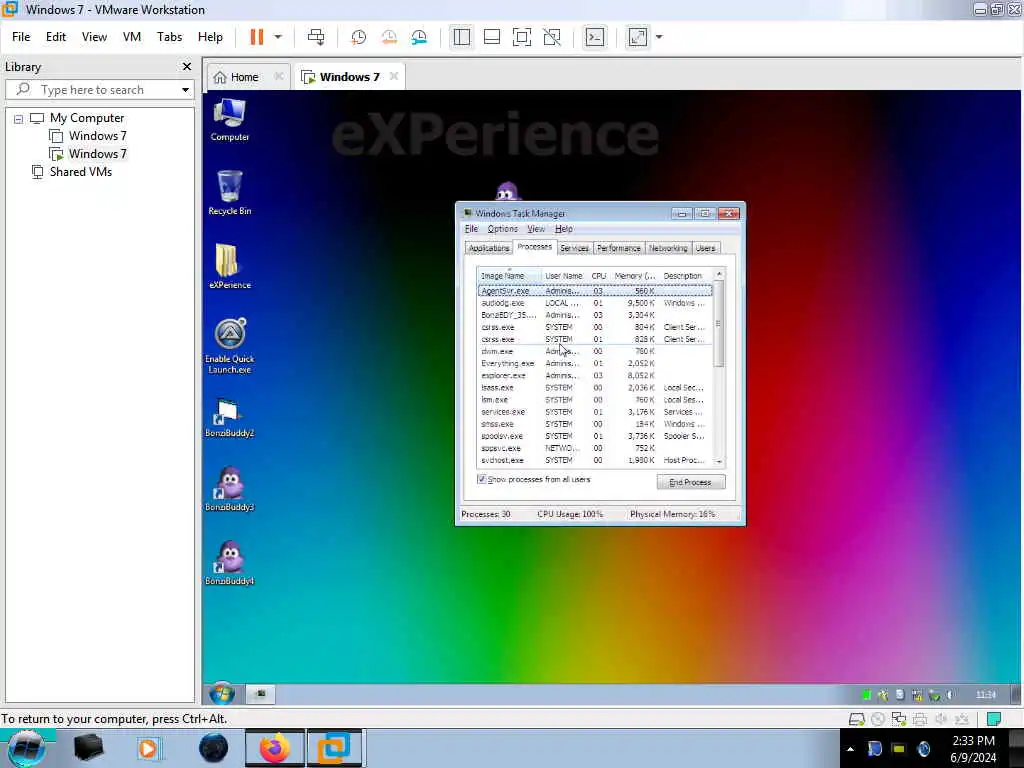Select the running Windows 7 VM in library

click(x=89, y=154)
